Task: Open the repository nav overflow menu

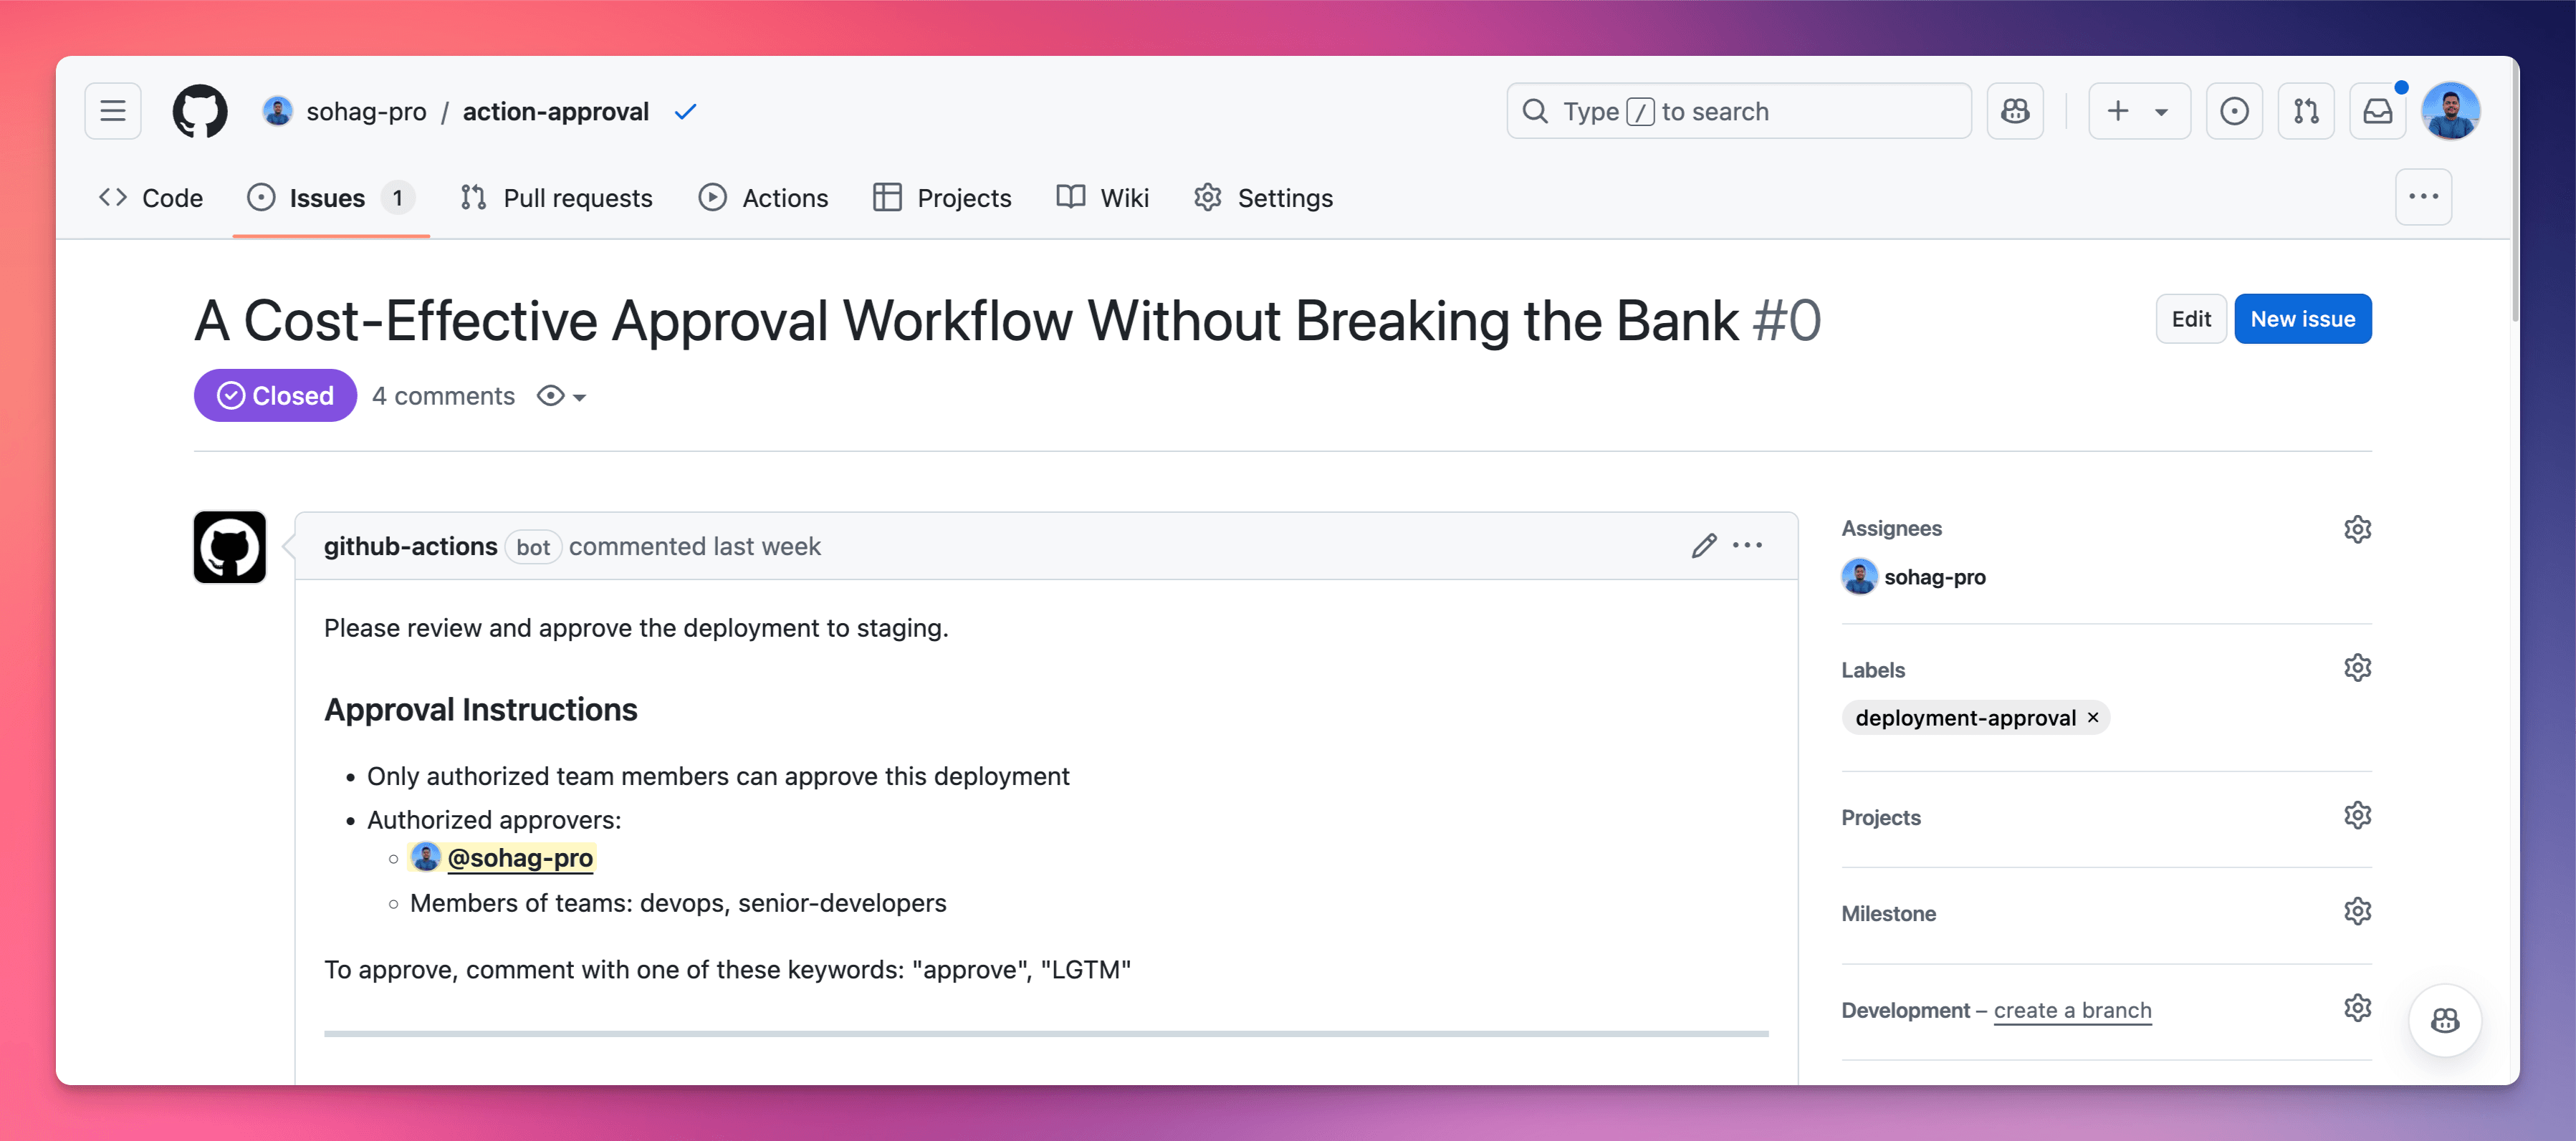Action: click(x=2423, y=197)
